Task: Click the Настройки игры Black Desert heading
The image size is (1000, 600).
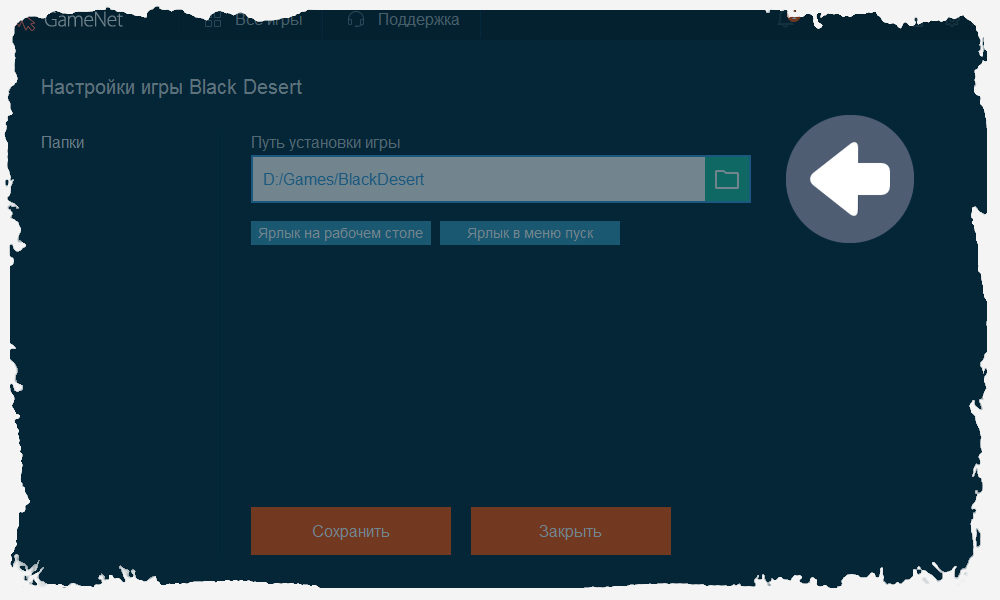Action: click(x=172, y=87)
